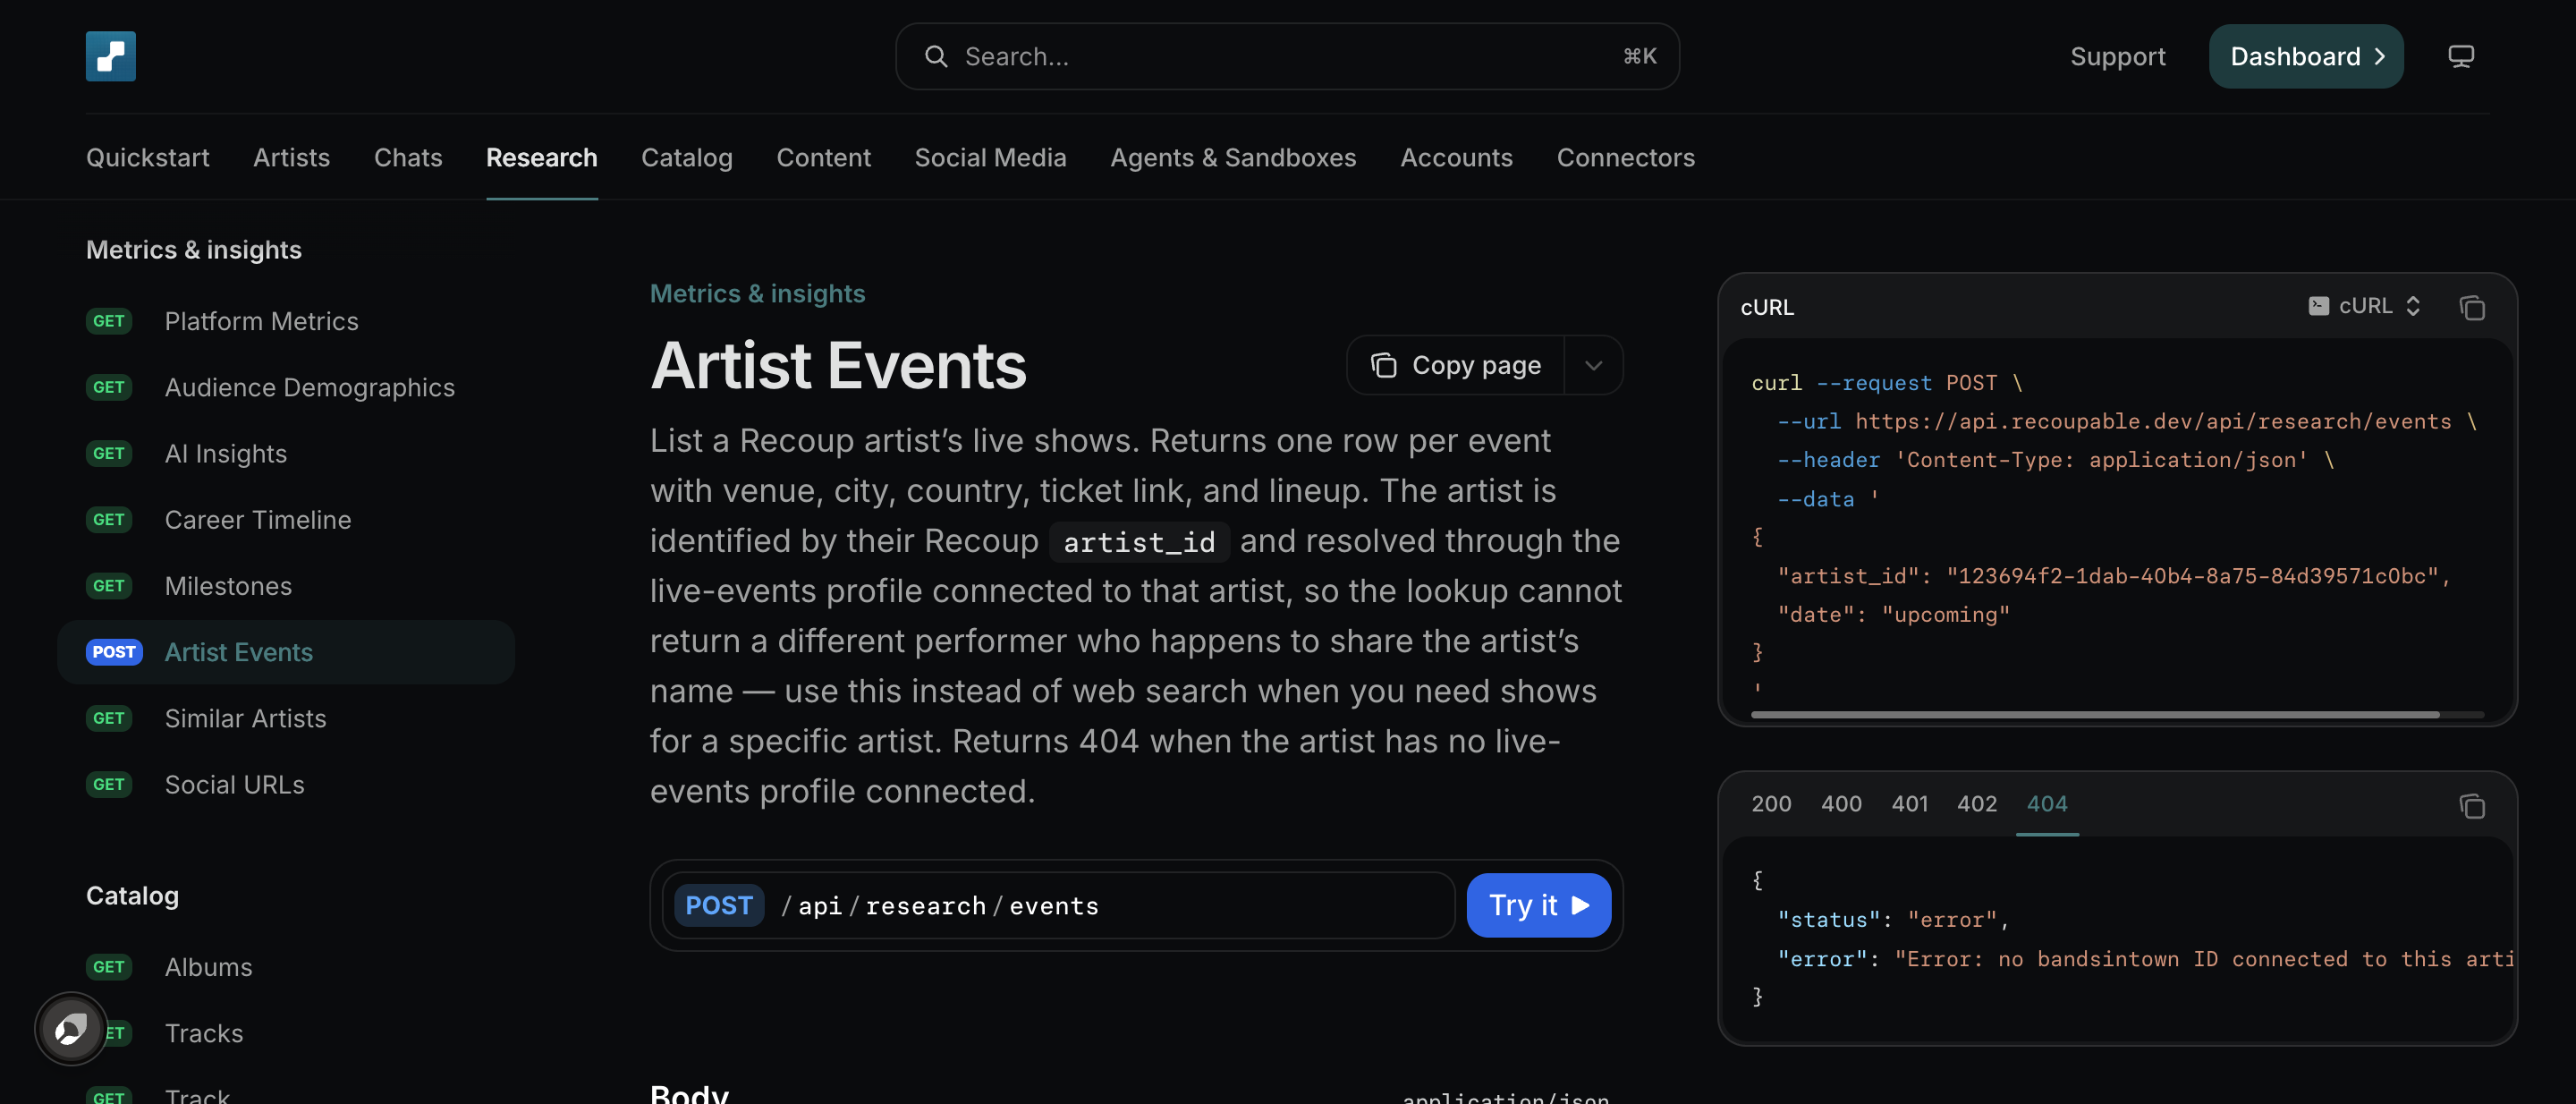Open the Quickstart tab

pyautogui.click(x=148, y=157)
